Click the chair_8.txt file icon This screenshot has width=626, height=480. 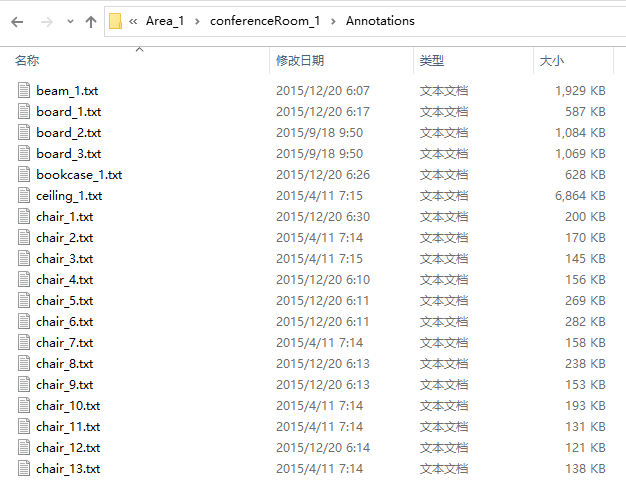[24, 363]
